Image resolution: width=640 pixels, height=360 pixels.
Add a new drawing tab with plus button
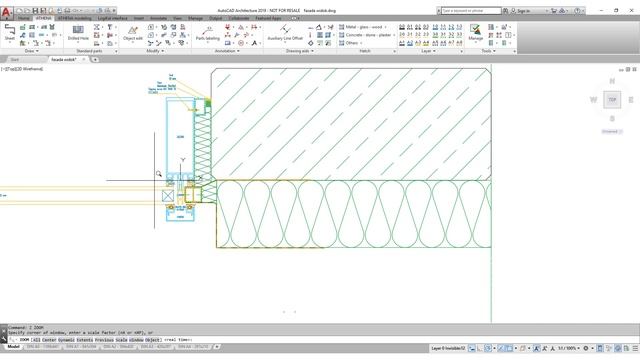[95, 60]
